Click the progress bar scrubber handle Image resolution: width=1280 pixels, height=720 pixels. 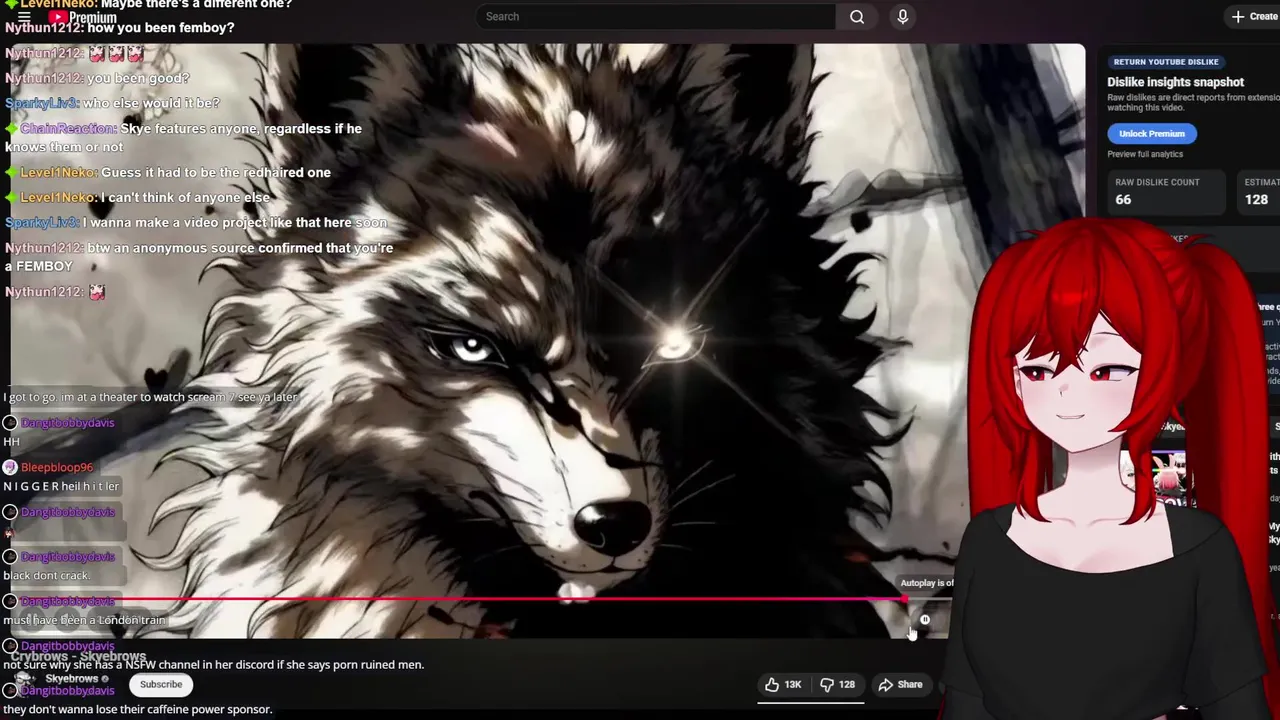coord(904,600)
